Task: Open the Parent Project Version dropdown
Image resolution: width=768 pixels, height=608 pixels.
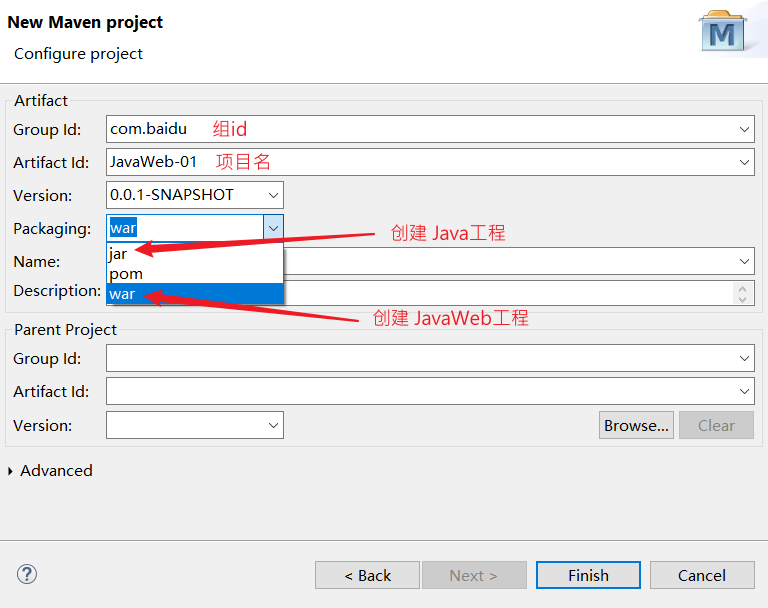Action: 273,425
